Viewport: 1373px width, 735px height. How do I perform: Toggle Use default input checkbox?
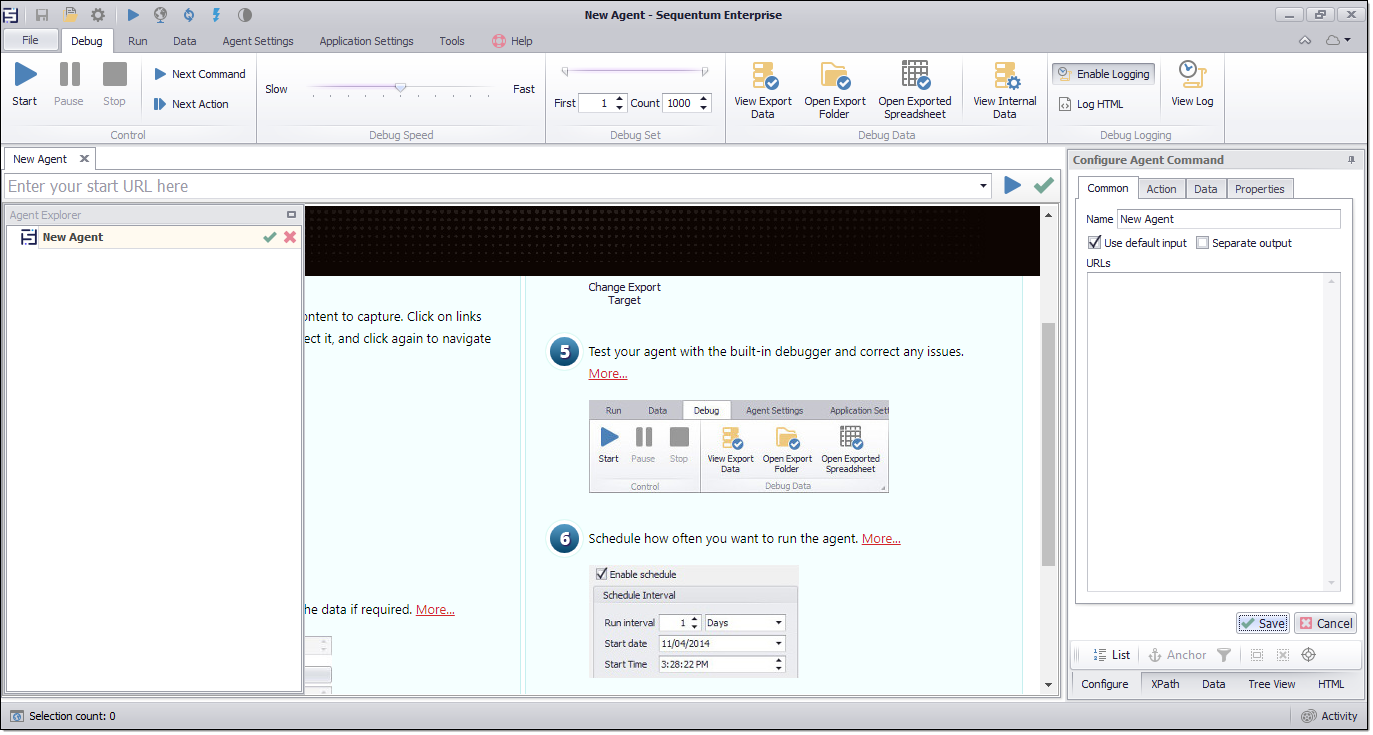click(x=1094, y=243)
